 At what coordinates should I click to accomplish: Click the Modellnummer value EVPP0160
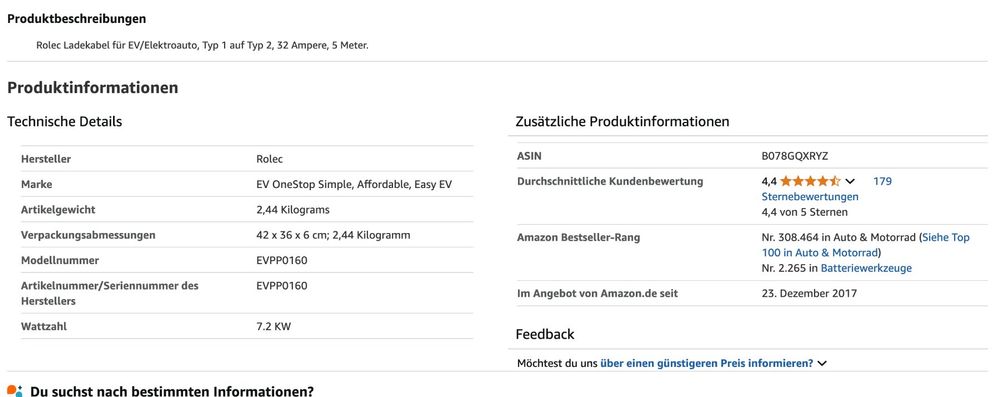(282, 260)
